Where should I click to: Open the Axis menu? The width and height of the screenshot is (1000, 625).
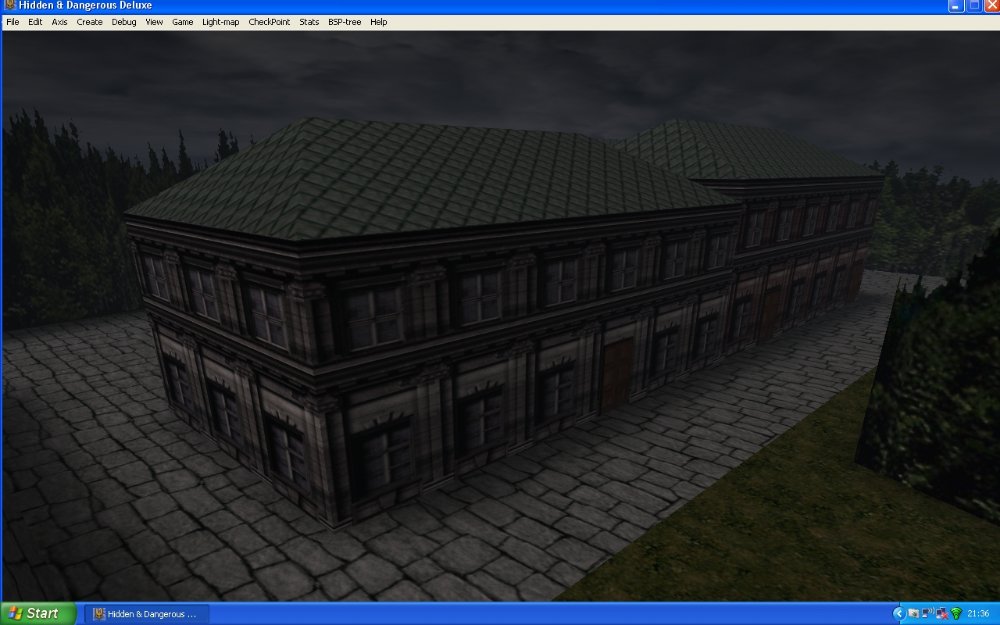(59, 22)
